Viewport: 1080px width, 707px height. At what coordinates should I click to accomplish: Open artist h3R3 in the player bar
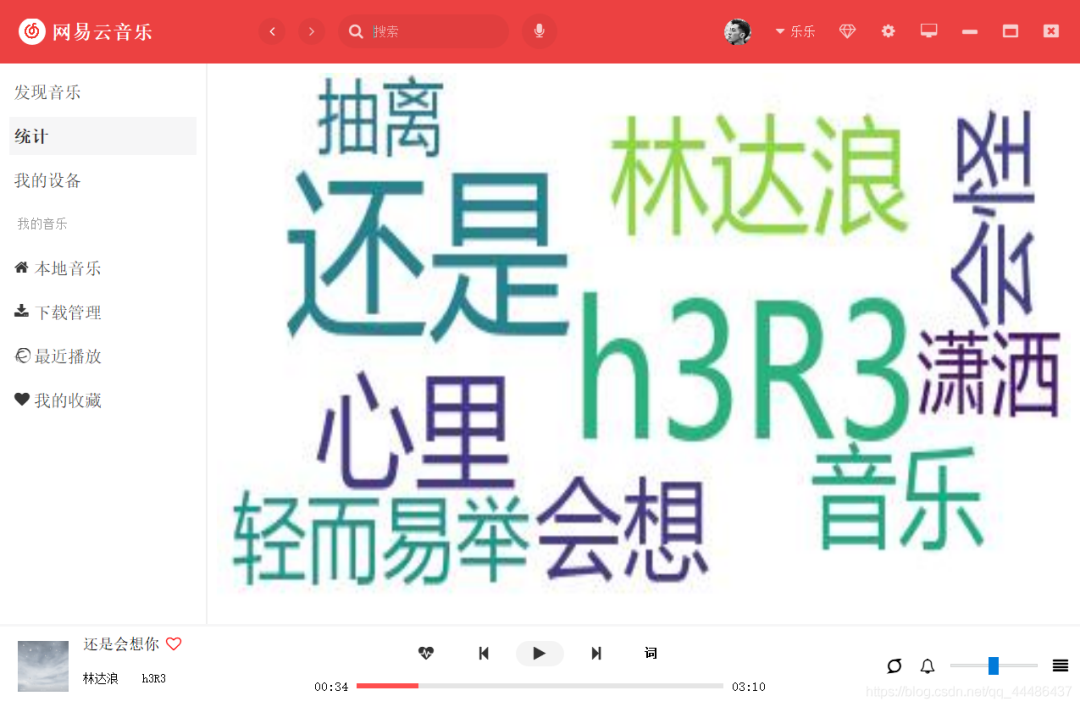click(x=154, y=679)
